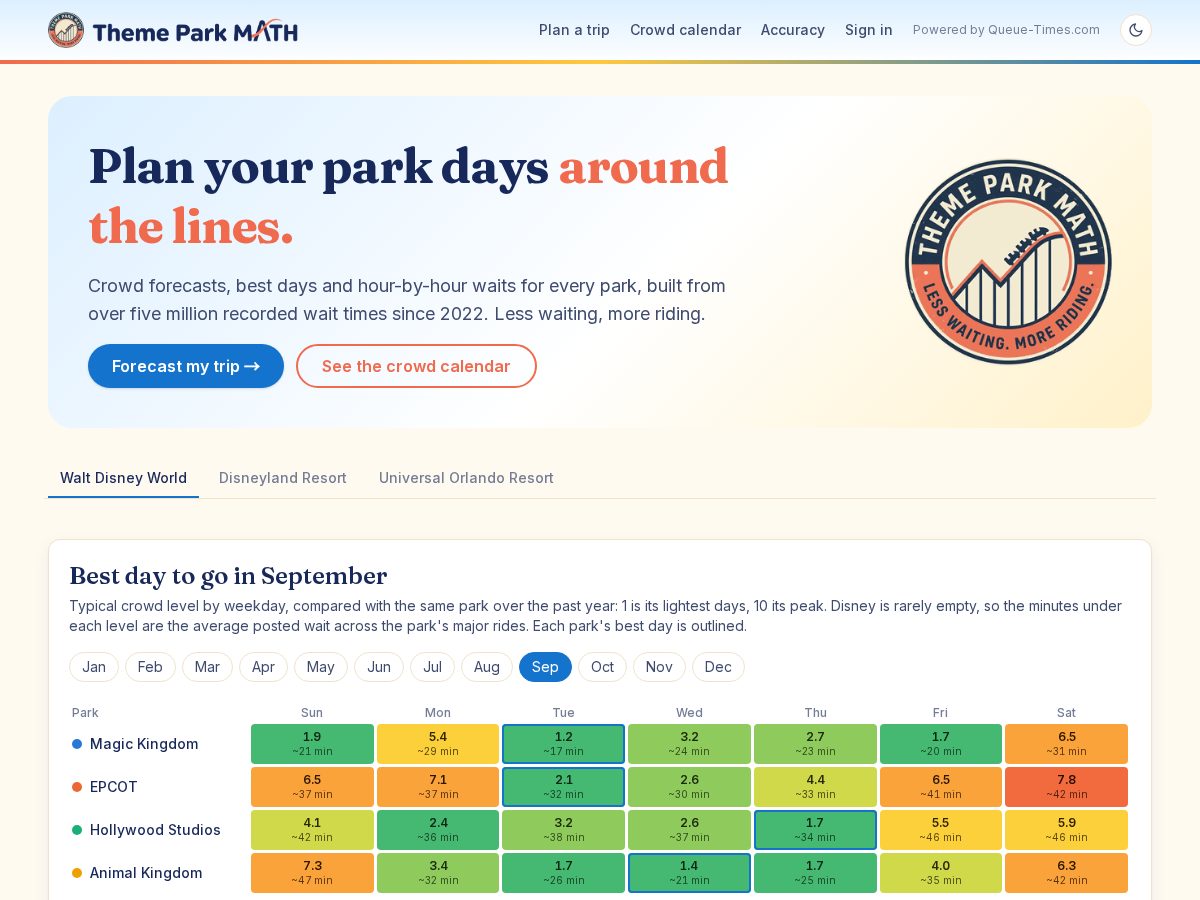Click the Hollywood Studios park name

[x=155, y=830]
